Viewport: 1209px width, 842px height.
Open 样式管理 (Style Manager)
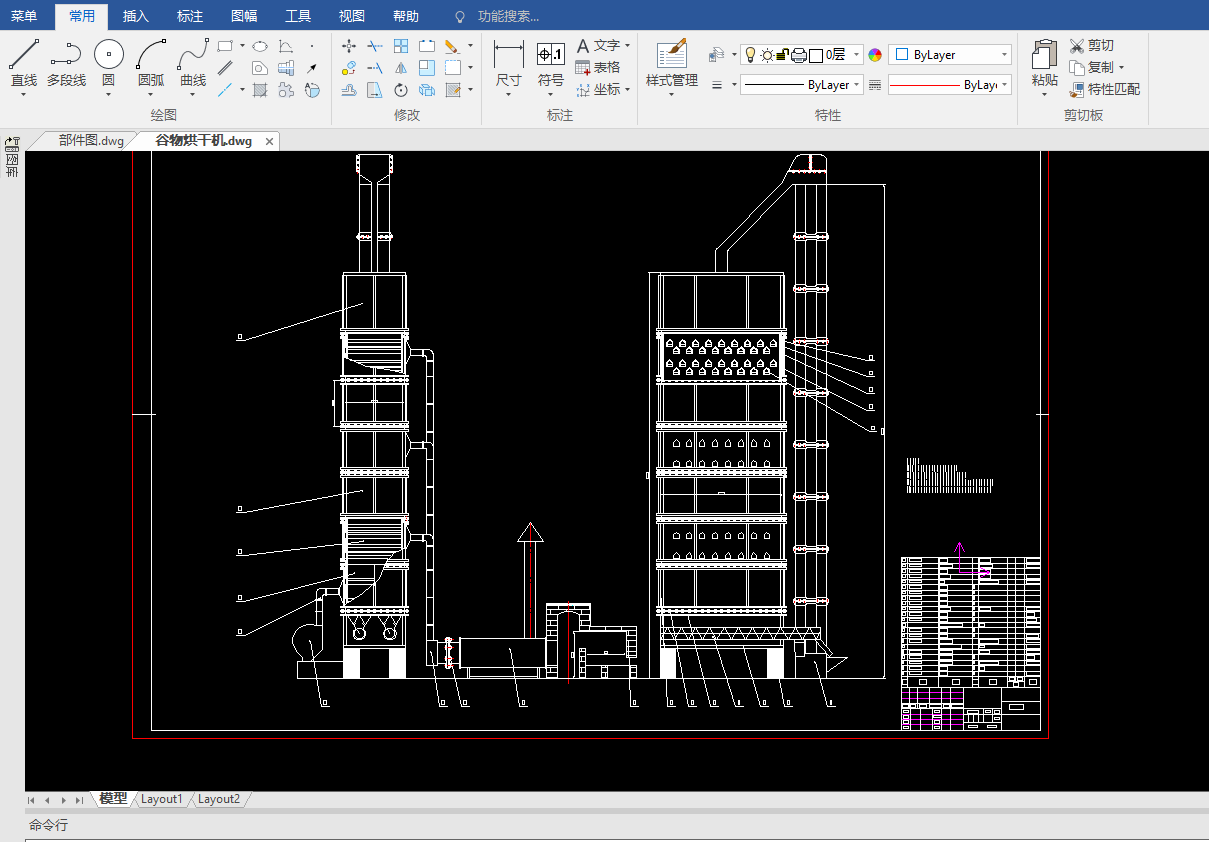tap(671, 62)
